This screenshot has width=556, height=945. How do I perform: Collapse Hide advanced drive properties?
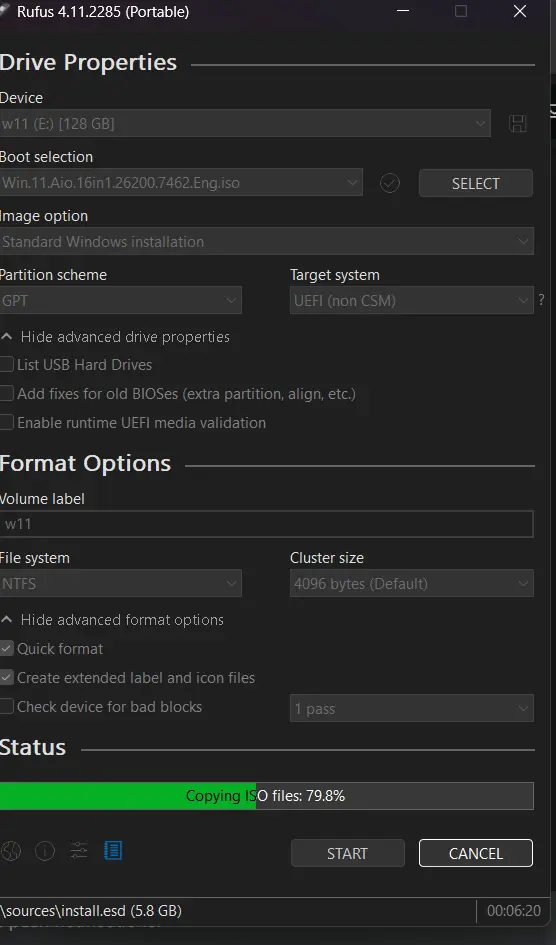coord(116,336)
